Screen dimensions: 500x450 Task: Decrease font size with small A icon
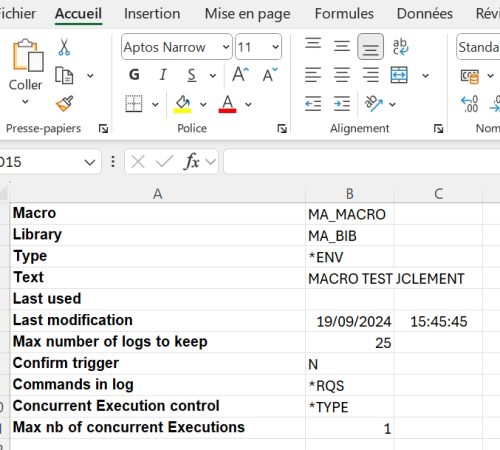[270, 75]
